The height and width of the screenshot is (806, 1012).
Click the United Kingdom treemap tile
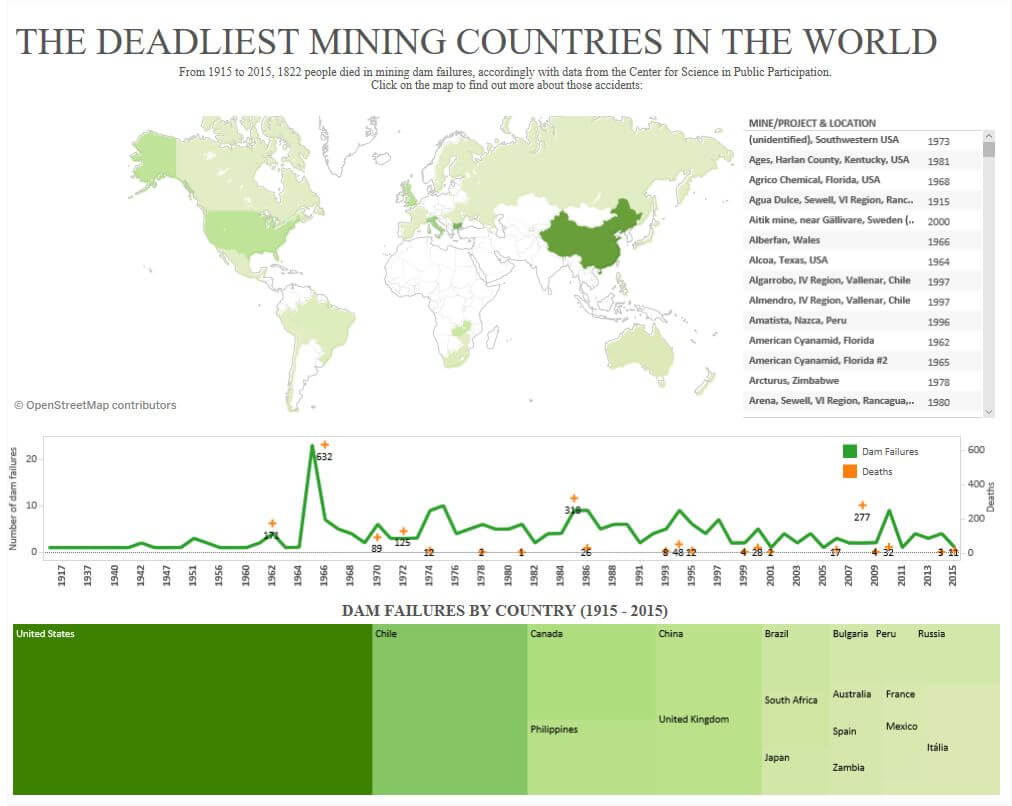pos(708,752)
